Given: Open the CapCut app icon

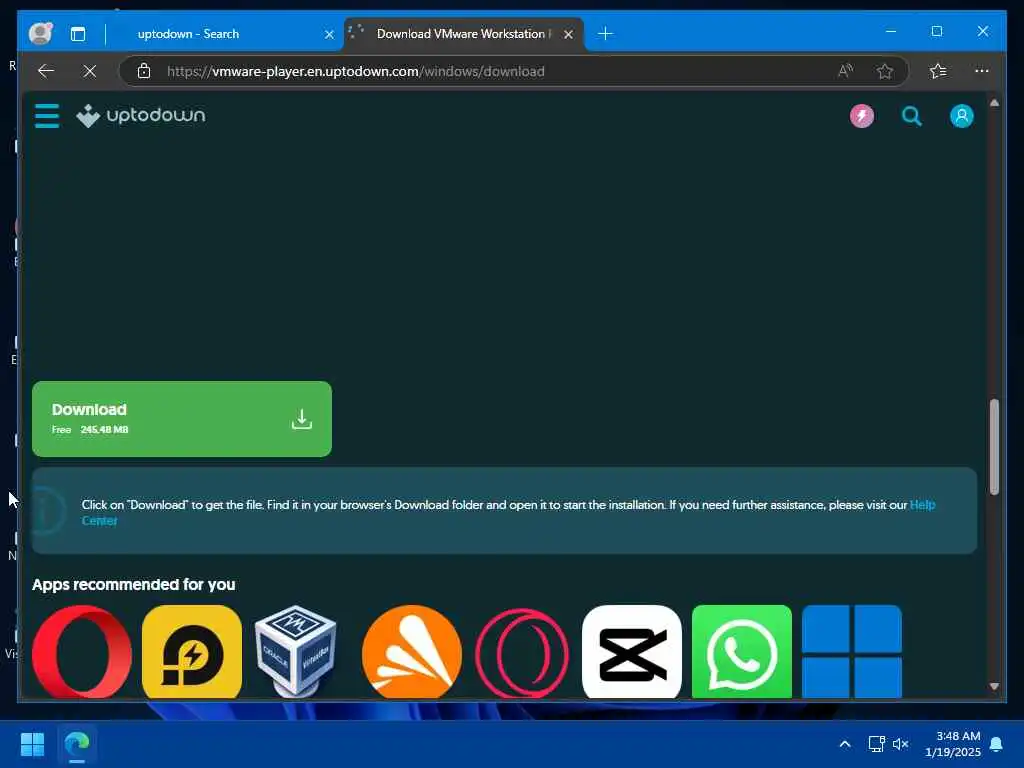Looking at the screenshot, I should (632, 652).
